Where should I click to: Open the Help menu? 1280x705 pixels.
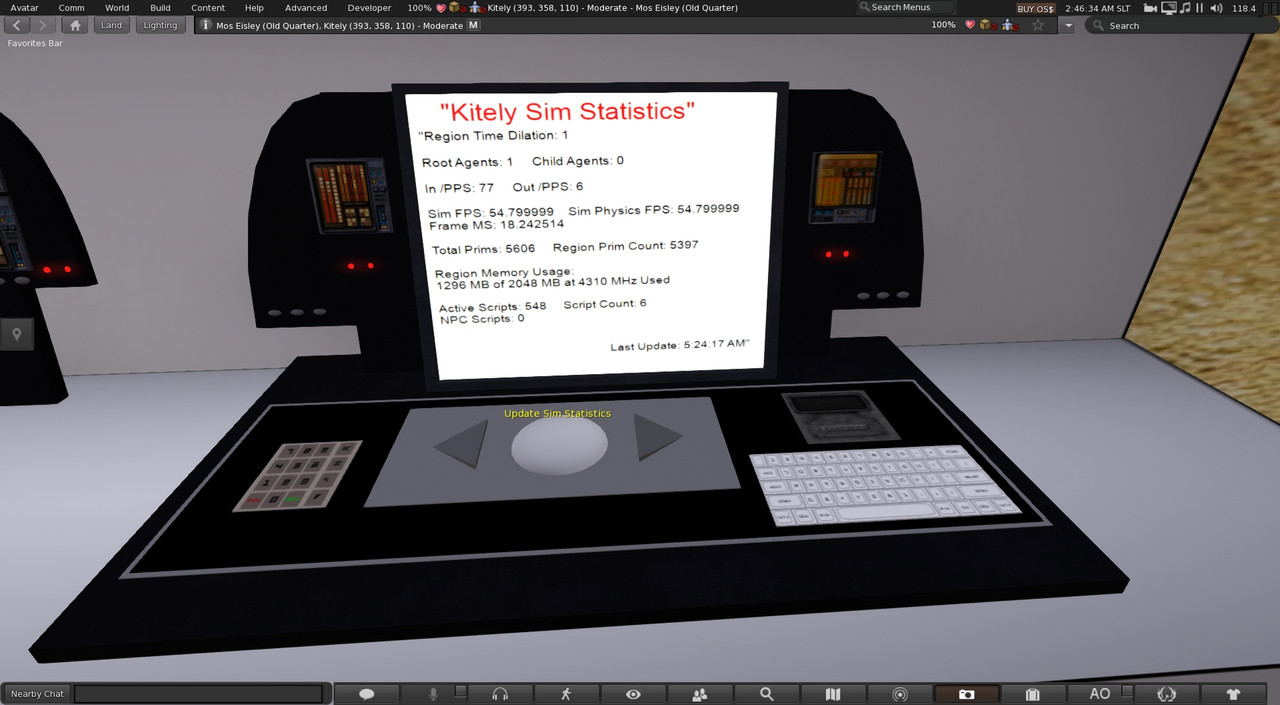(254, 8)
